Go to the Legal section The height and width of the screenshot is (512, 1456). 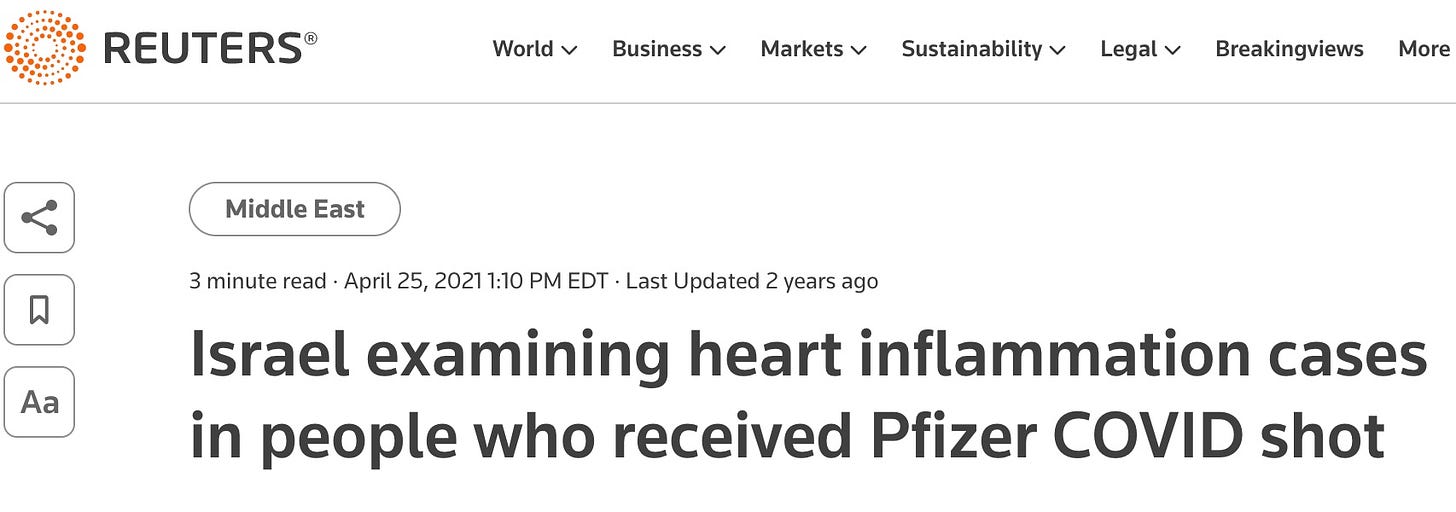[x=1129, y=49]
